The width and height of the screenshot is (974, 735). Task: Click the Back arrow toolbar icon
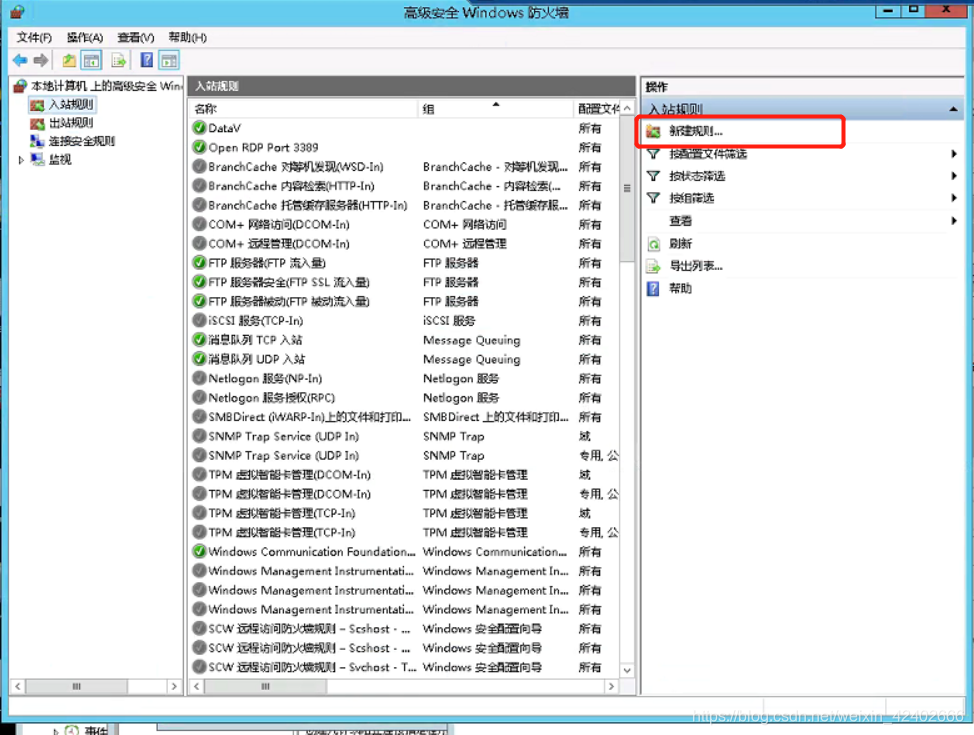[20, 60]
